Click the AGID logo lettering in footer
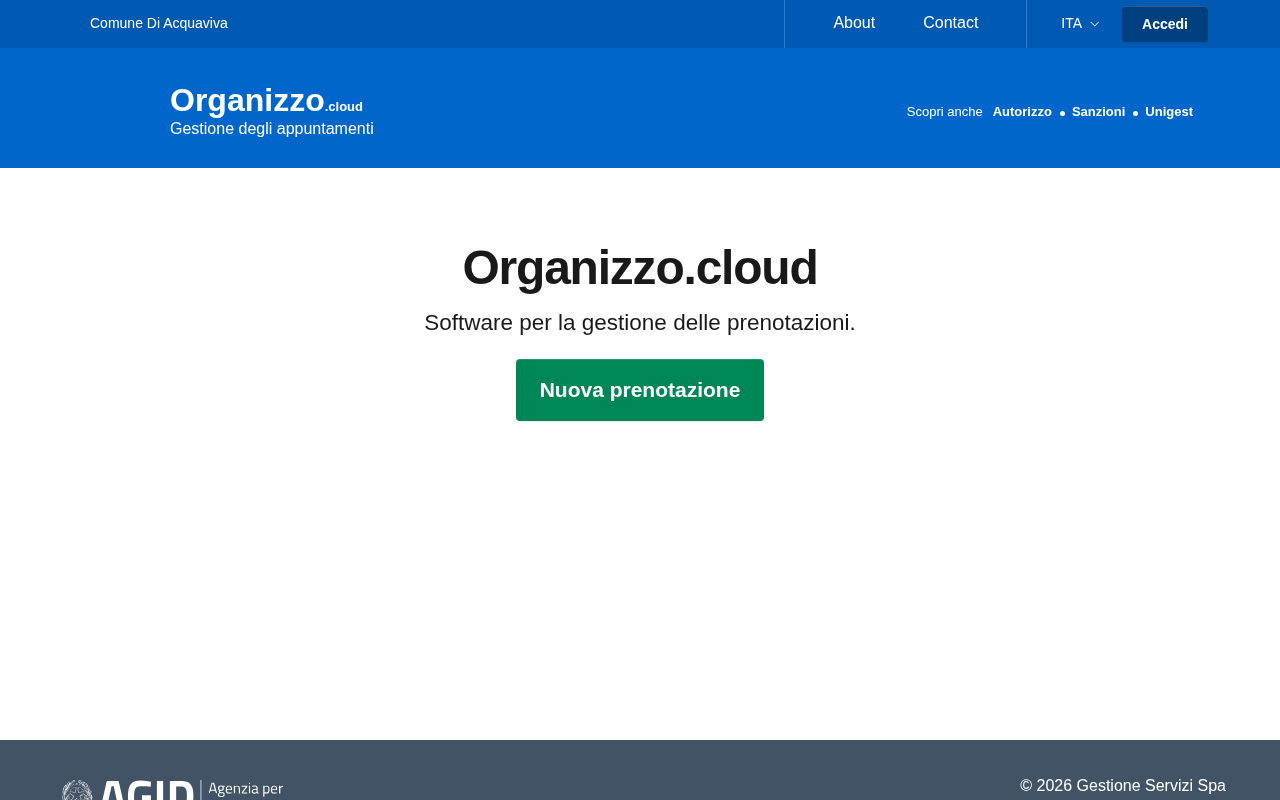Viewport: 1280px width, 800px height. (x=146, y=790)
